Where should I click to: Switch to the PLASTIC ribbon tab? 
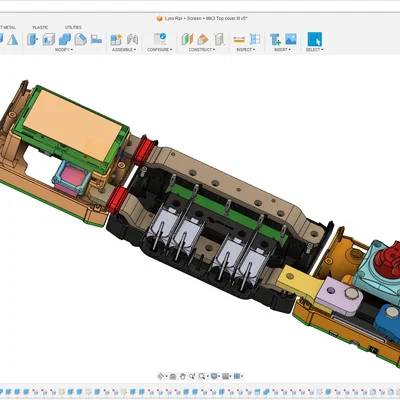[40, 27]
